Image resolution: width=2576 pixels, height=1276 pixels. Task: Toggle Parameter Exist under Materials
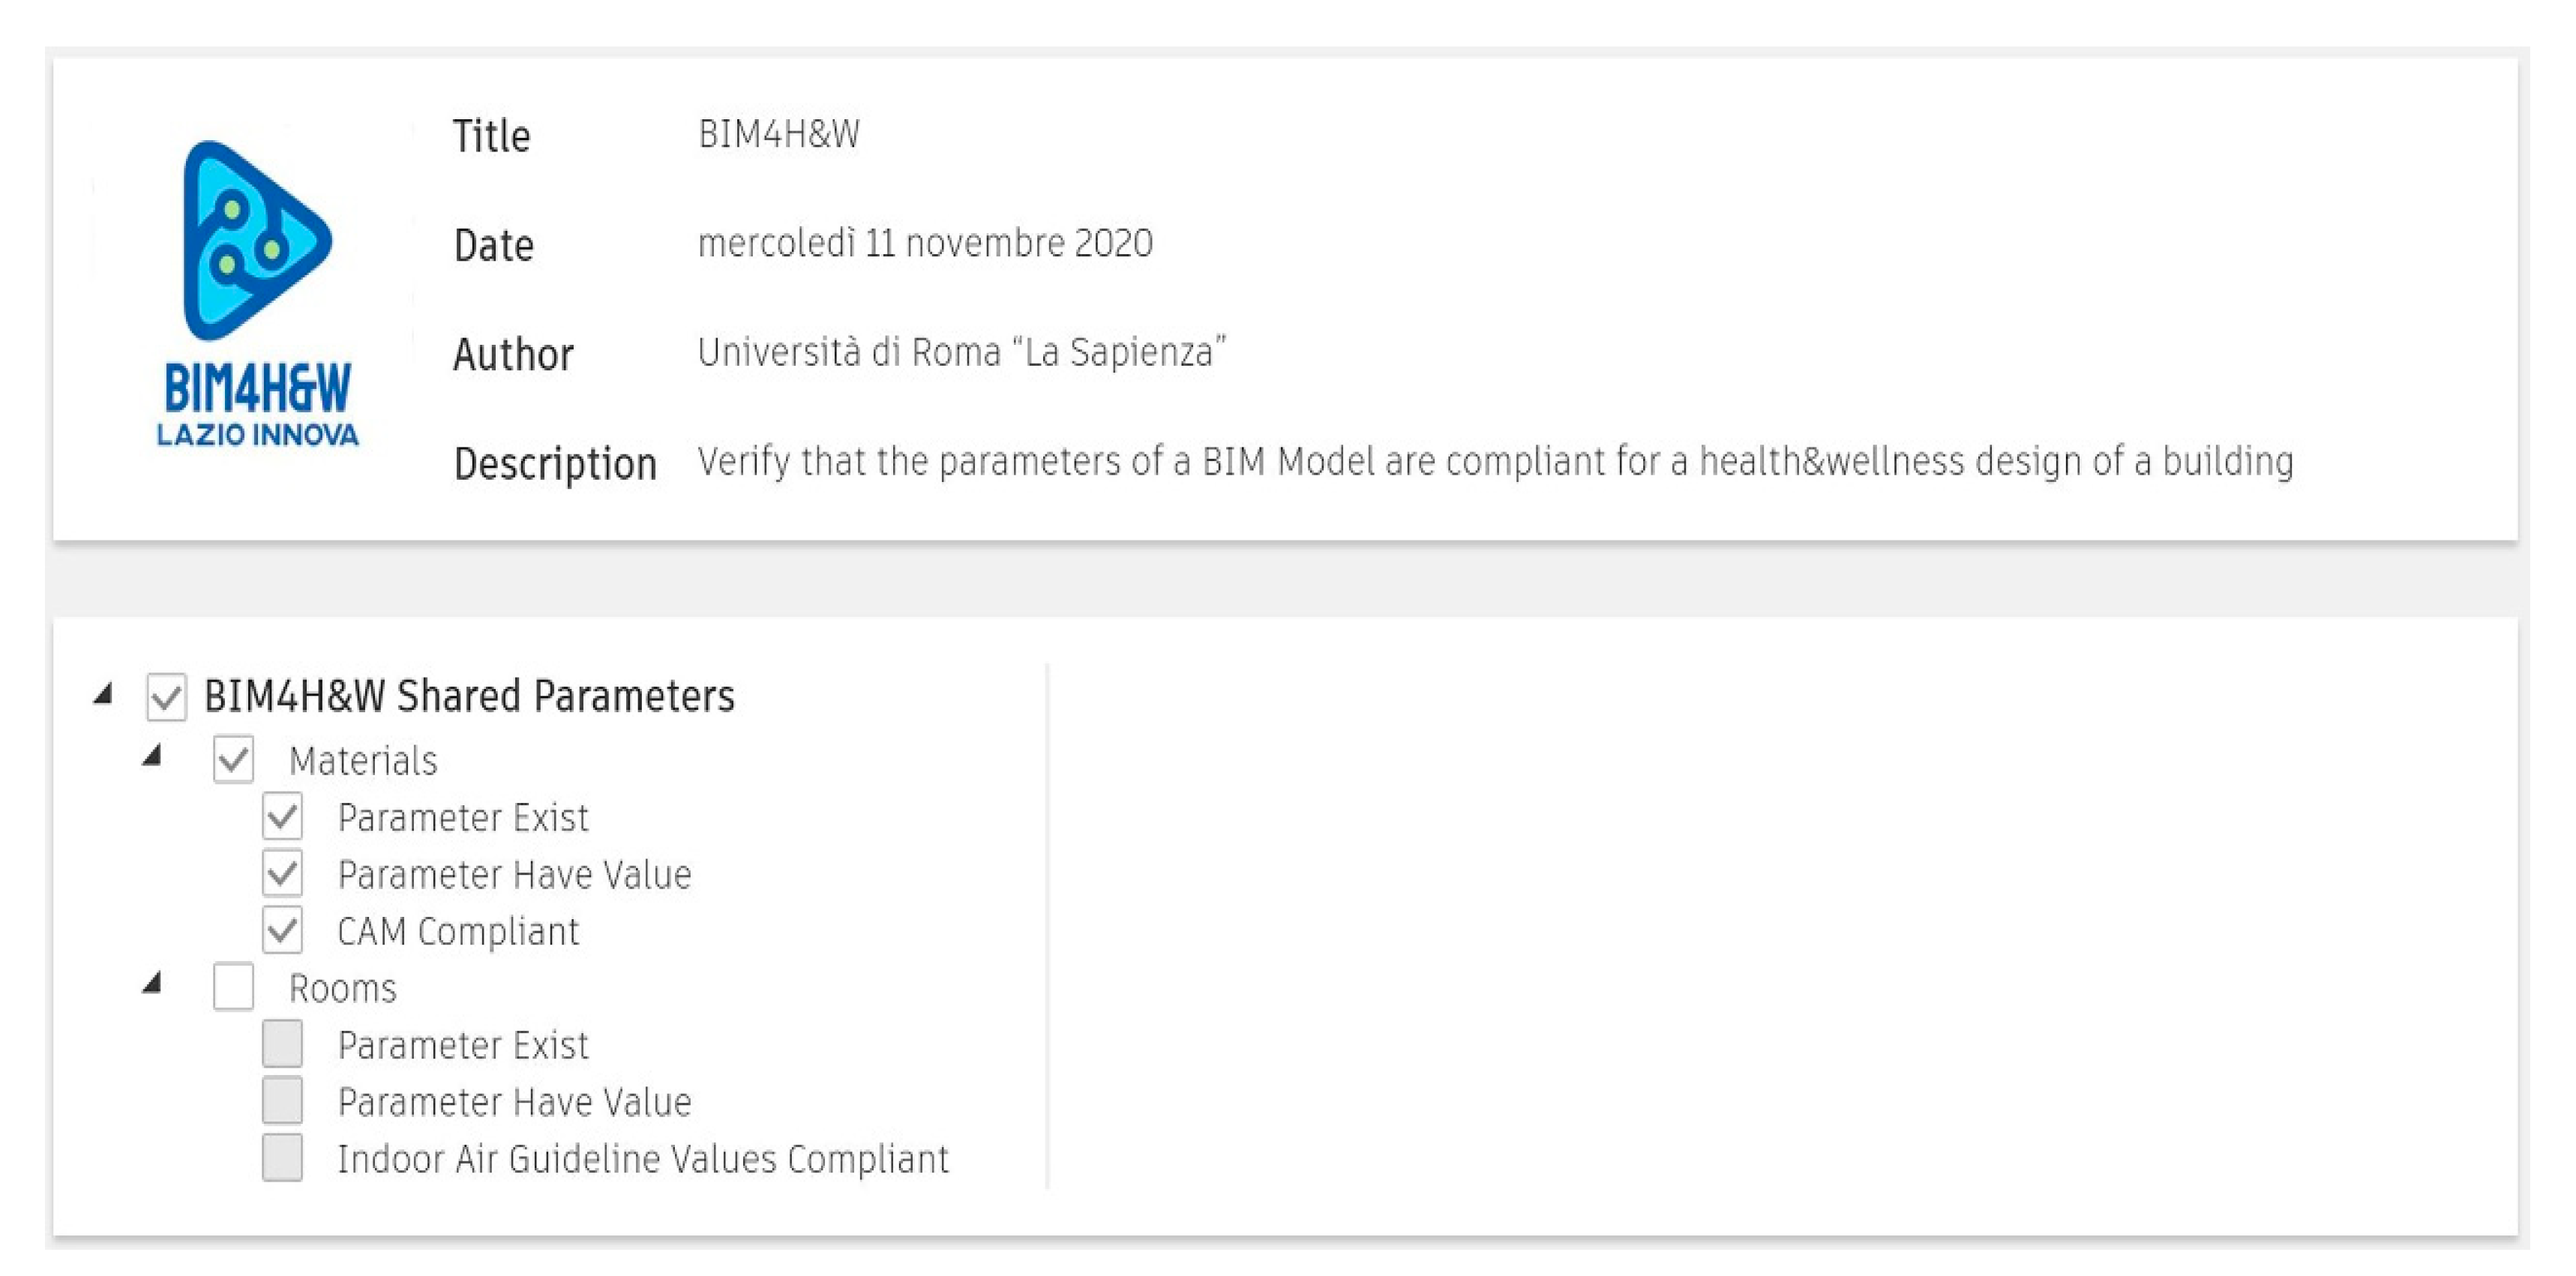coord(283,817)
